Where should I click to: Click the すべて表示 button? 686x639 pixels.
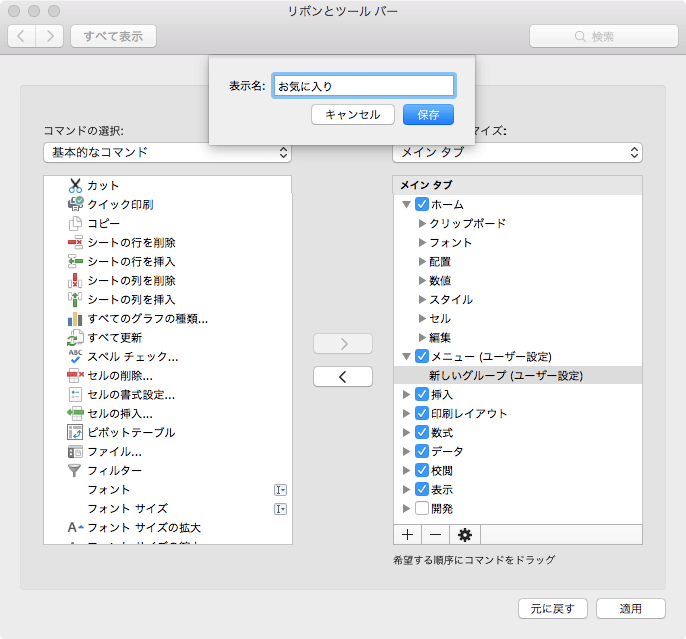[x=113, y=36]
